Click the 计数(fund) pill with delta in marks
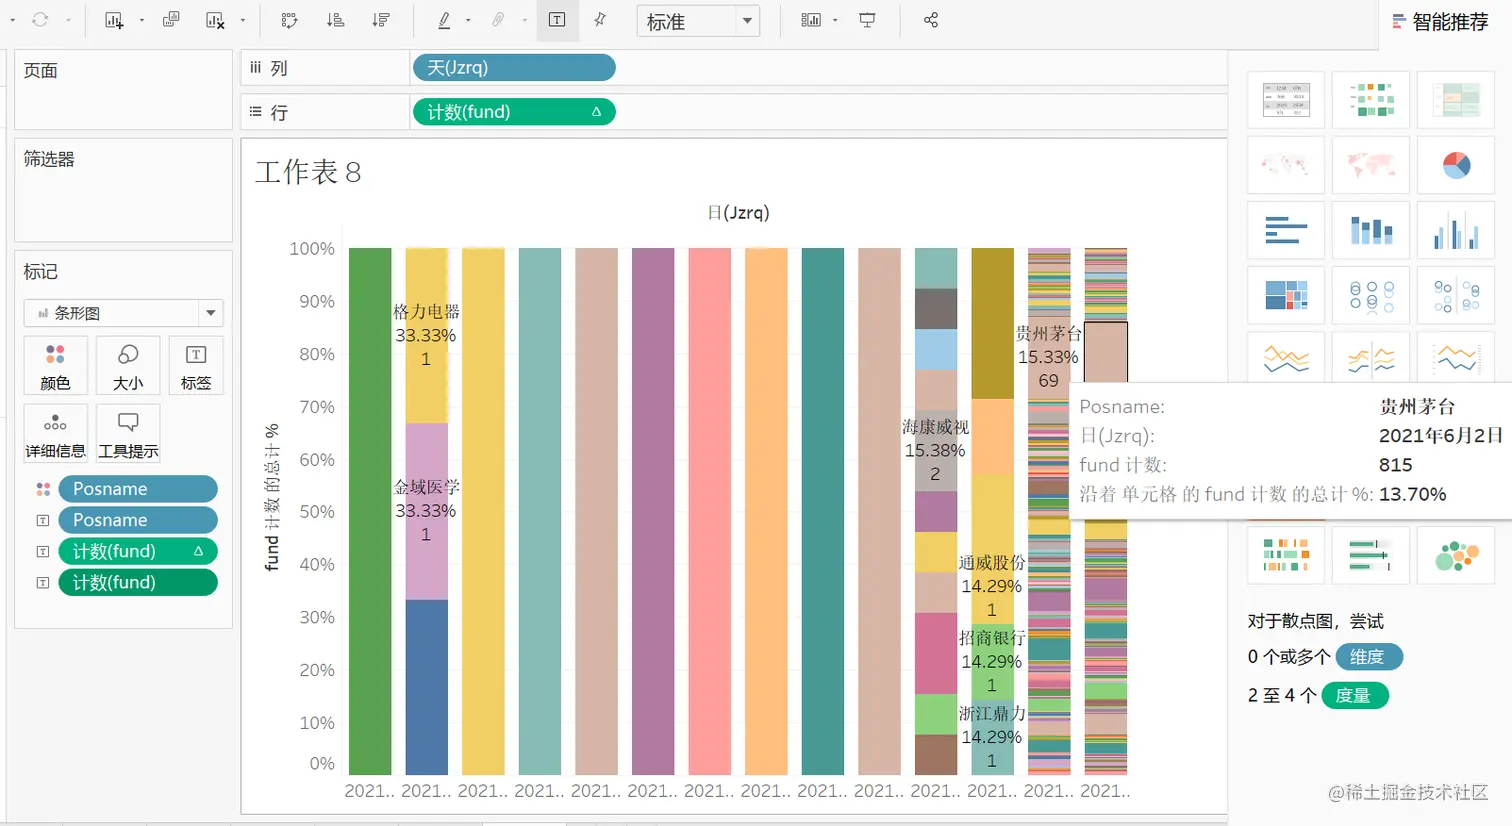The image size is (1512, 826). pyautogui.click(x=138, y=551)
